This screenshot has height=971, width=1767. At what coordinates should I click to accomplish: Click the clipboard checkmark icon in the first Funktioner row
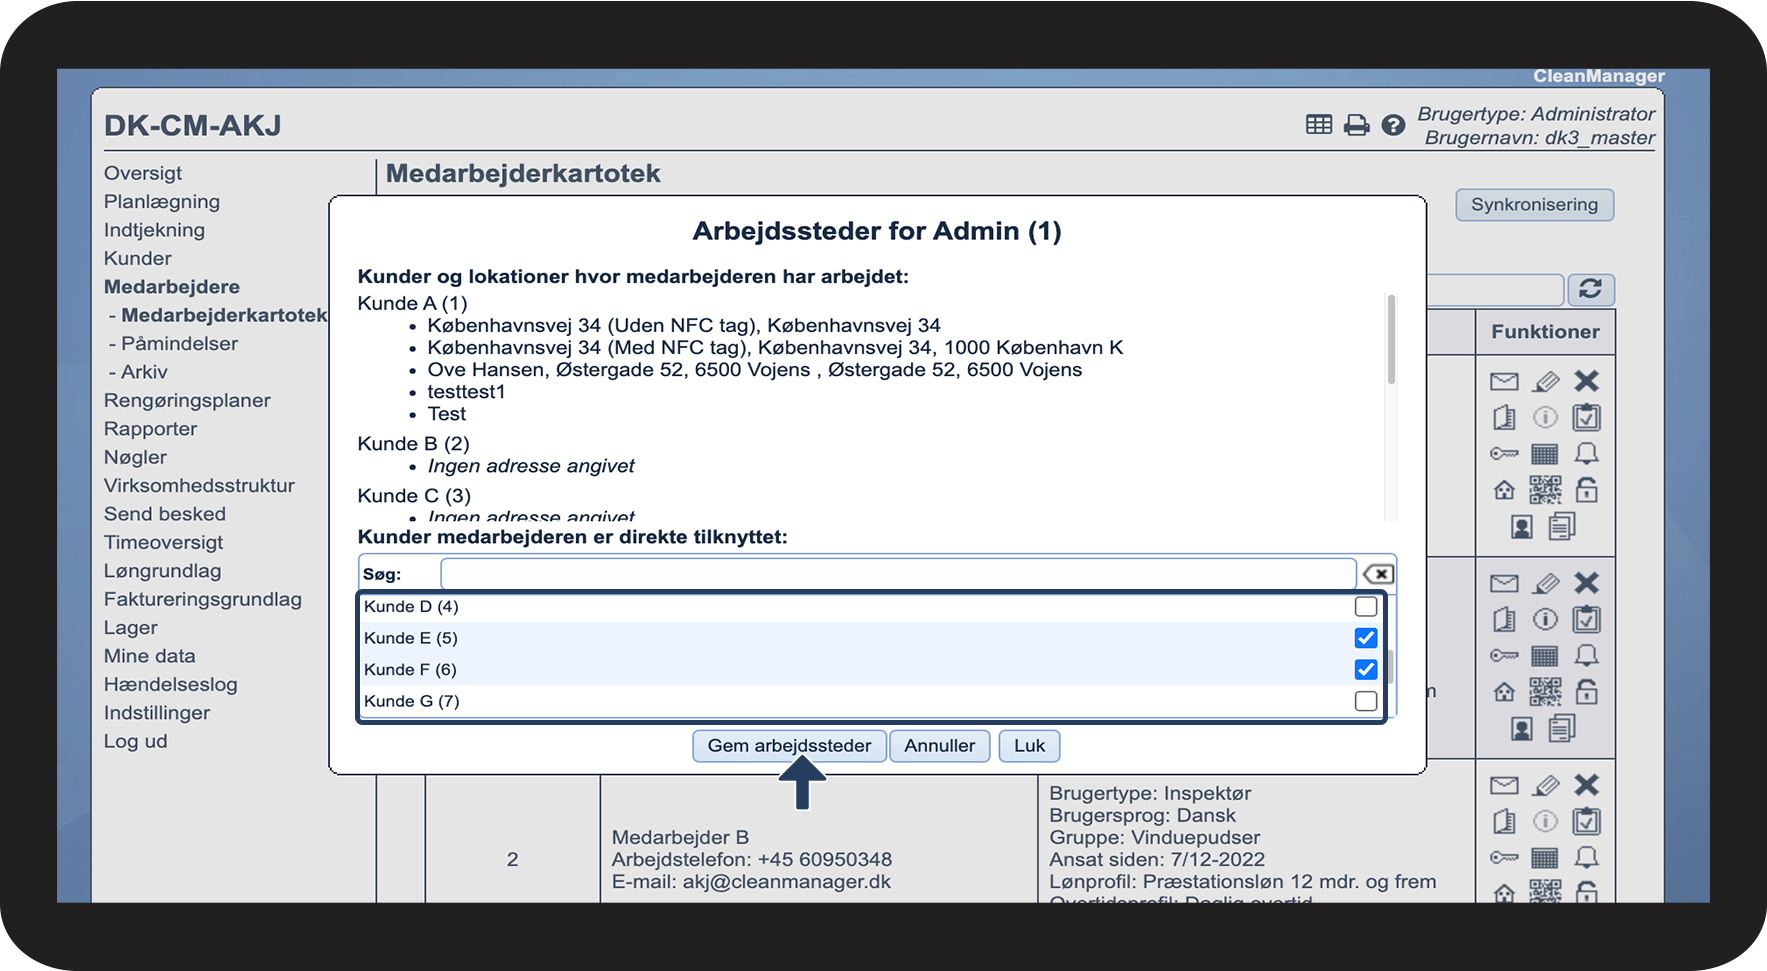pyautogui.click(x=1587, y=417)
